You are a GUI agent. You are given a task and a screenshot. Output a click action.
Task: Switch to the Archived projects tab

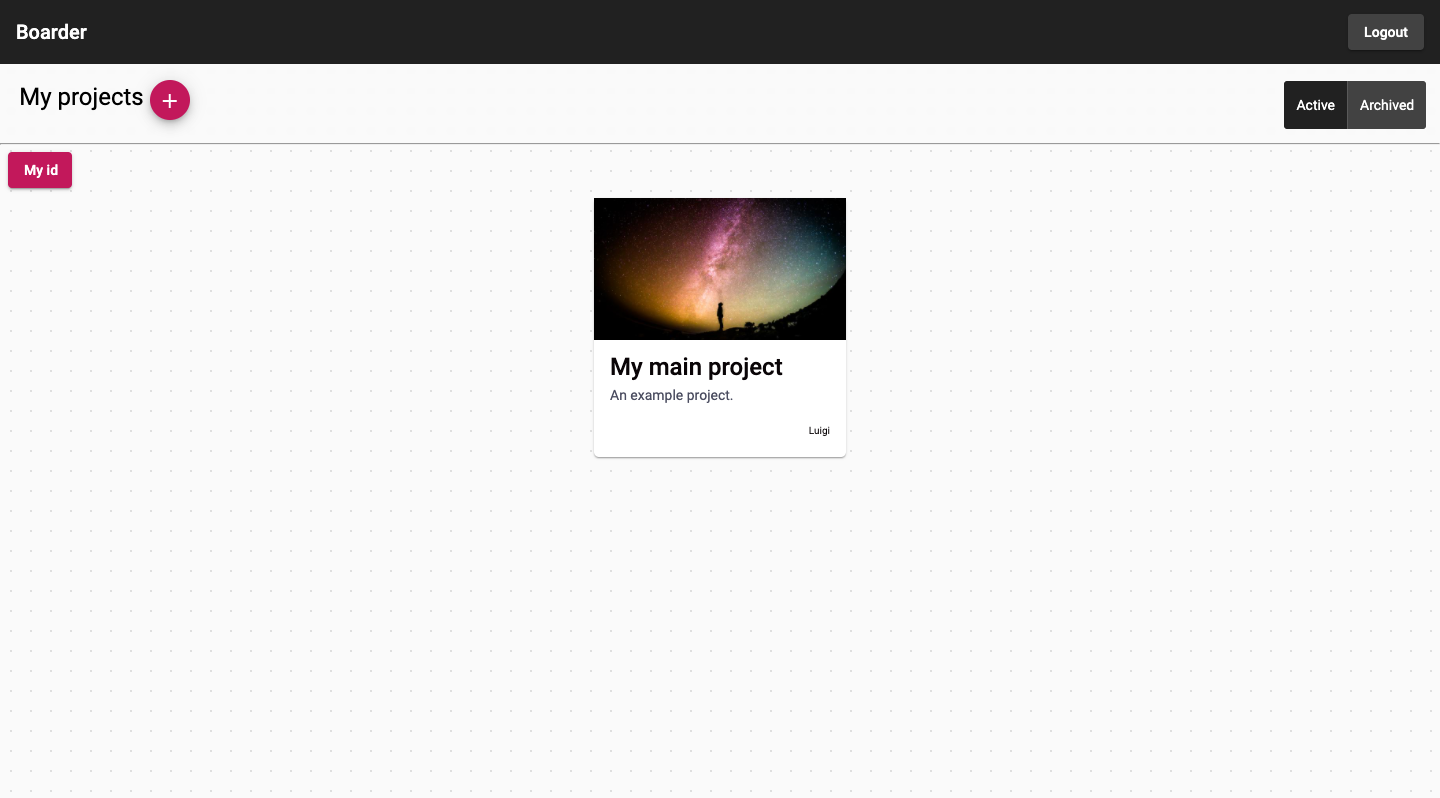tap(1387, 105)
